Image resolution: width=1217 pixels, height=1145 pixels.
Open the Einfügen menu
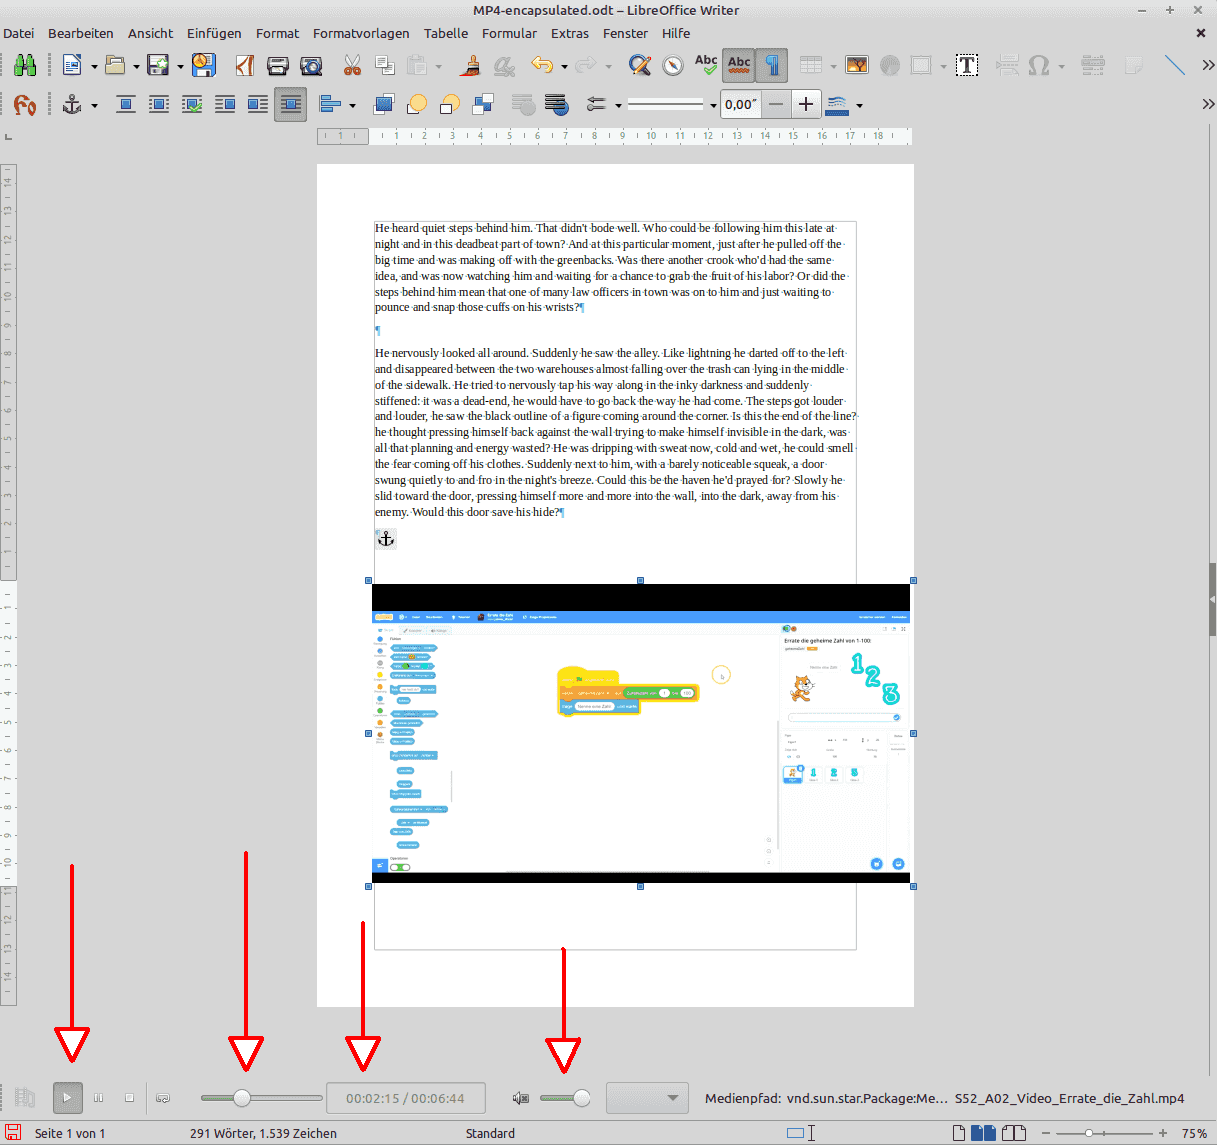(214, 33)
